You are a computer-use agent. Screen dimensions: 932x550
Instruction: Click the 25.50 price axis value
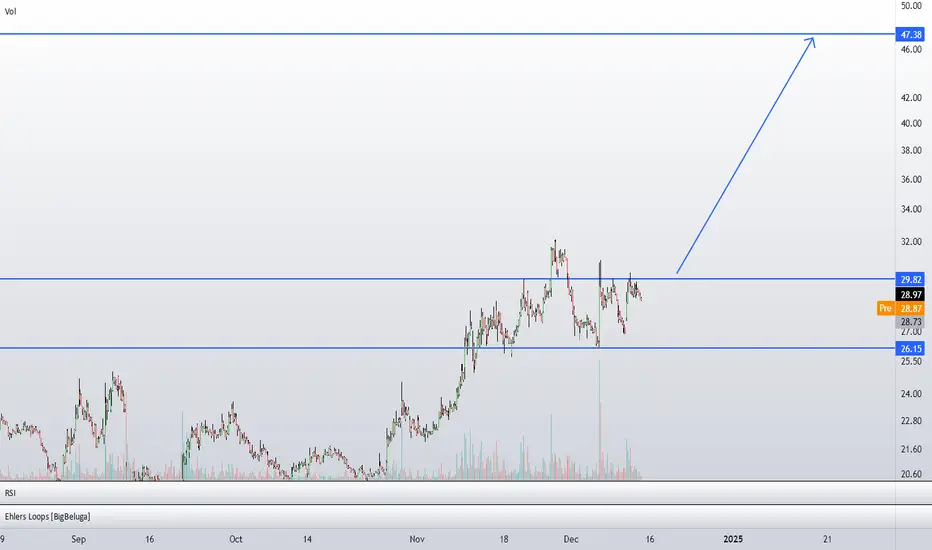[x=911, y=361]
